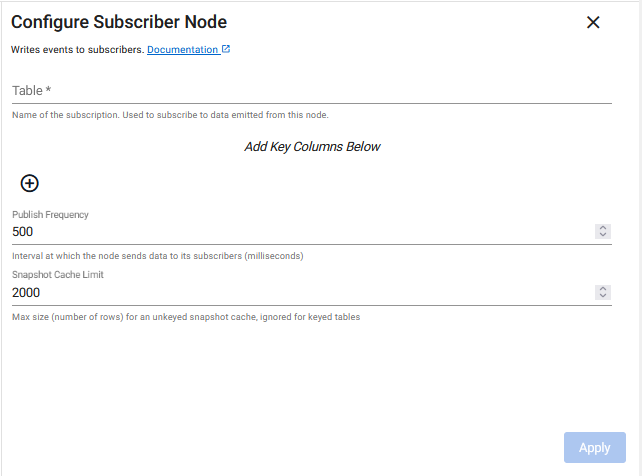The height and width of the screenshot is (476, 642).
Task: Decrease Publish Frequency using the down arrow
Action: point(603,235)
